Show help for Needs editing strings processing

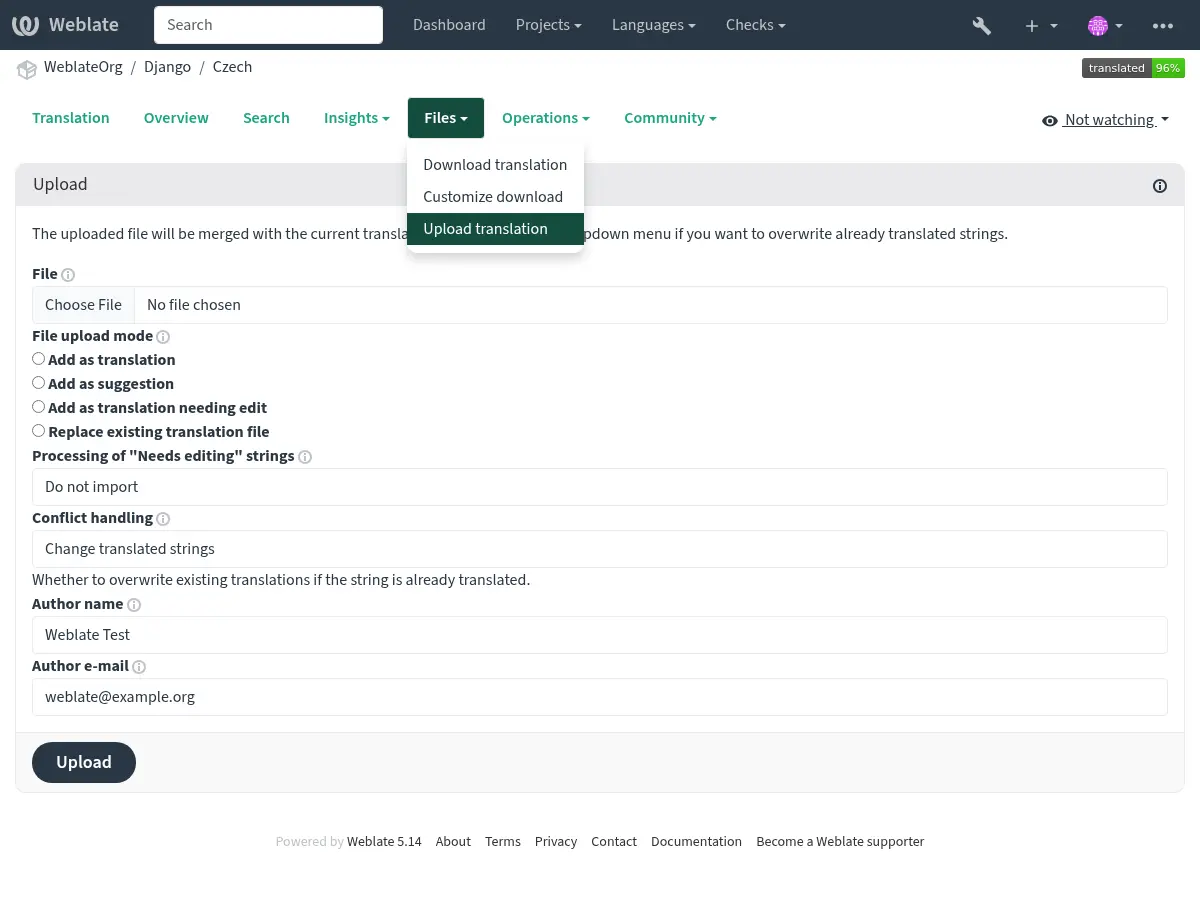tap(305, 456)
